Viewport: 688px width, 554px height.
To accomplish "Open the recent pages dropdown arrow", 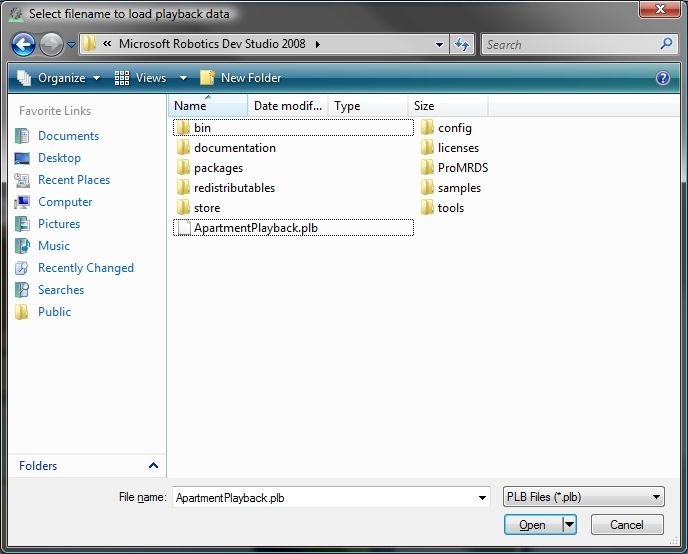I will coord(71,45).
